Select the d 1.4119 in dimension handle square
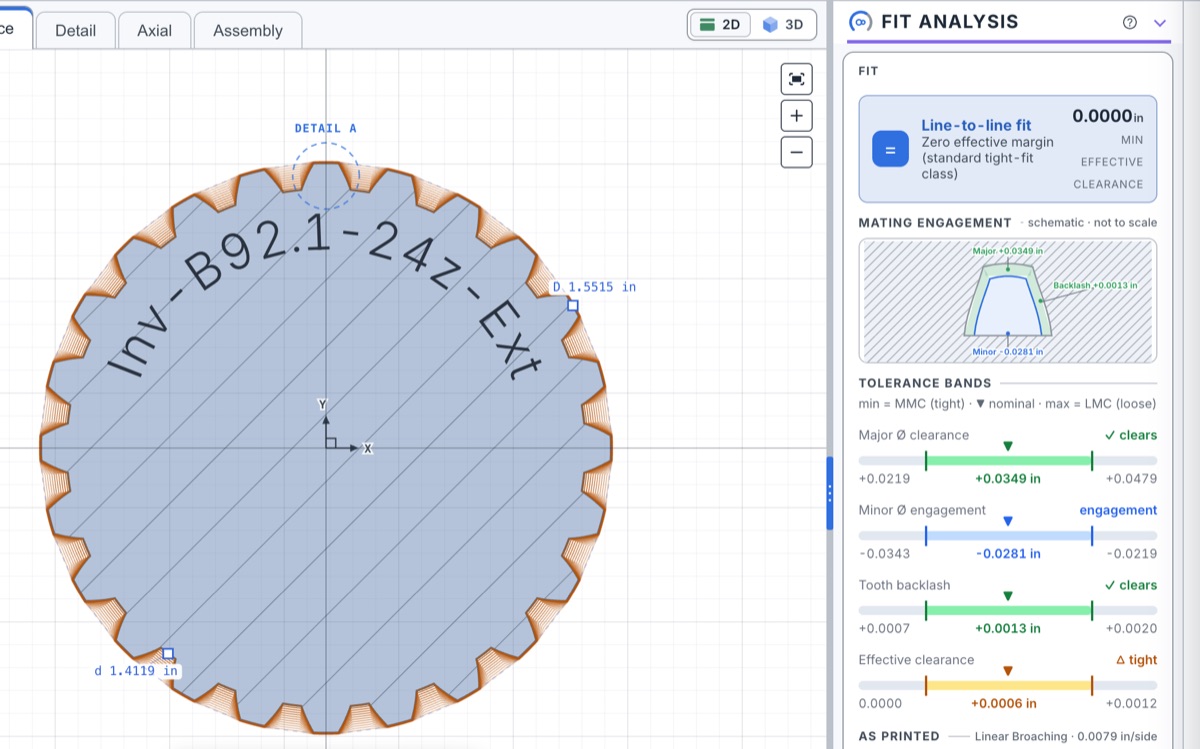Image resolution: width=1200 pixels, height=749 pixels. [168, 654]
